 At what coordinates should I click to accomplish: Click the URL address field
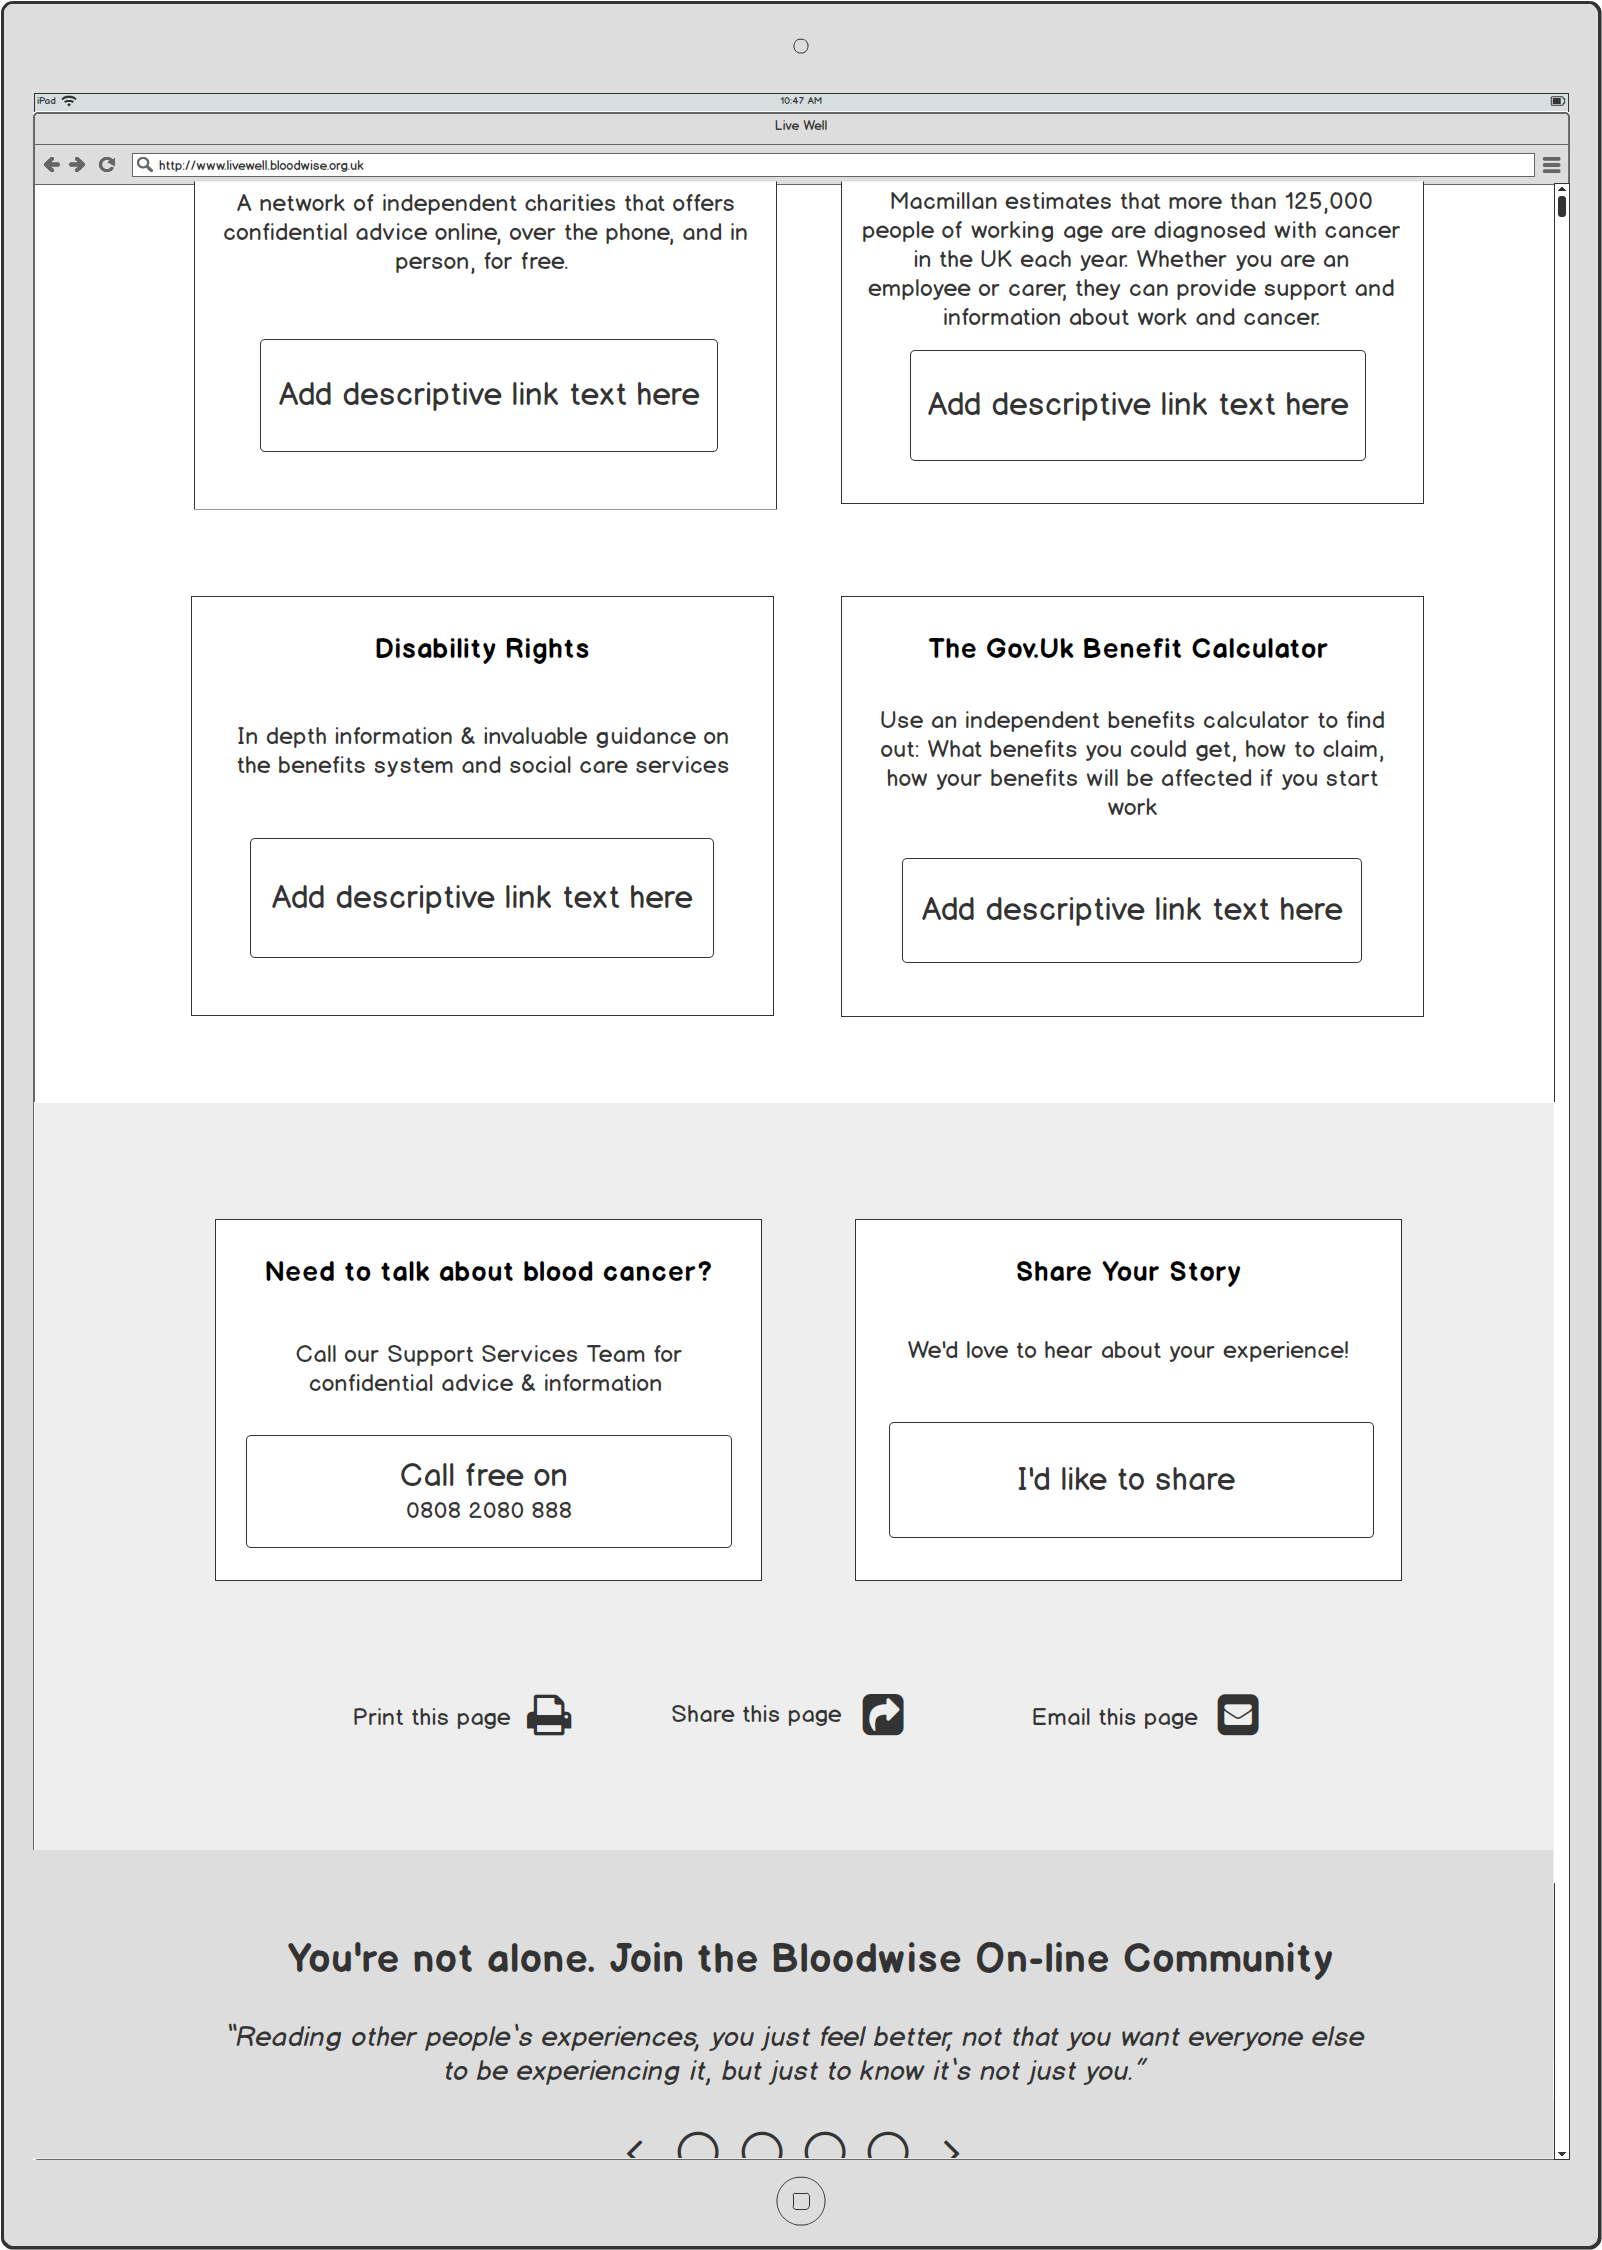coord(833,165)
